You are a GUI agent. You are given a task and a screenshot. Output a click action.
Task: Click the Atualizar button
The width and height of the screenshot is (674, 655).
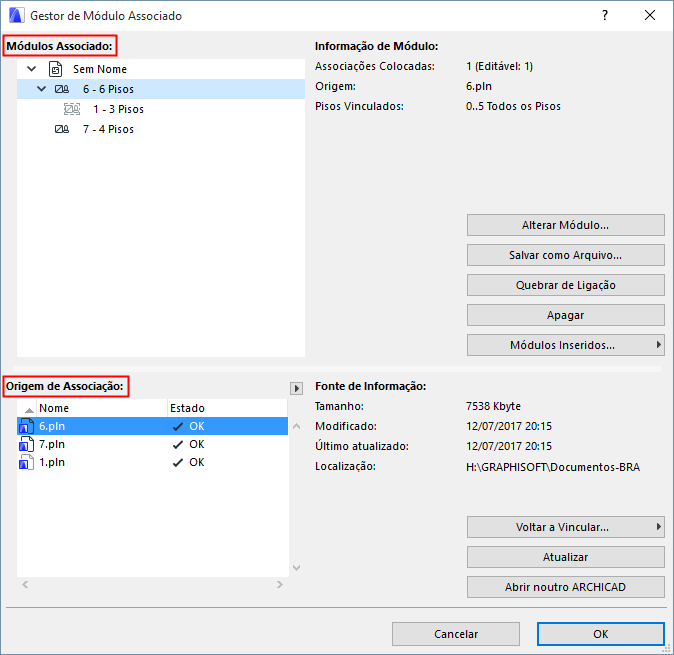566,557
